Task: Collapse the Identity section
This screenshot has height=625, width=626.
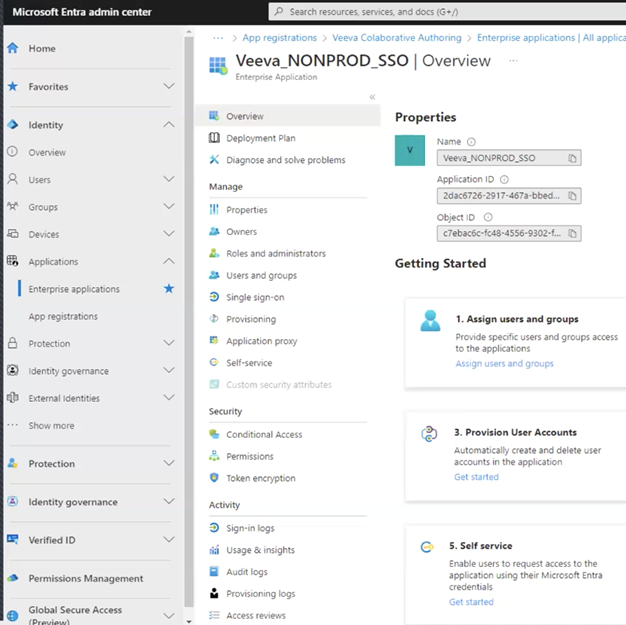Action: pos(169,125)
